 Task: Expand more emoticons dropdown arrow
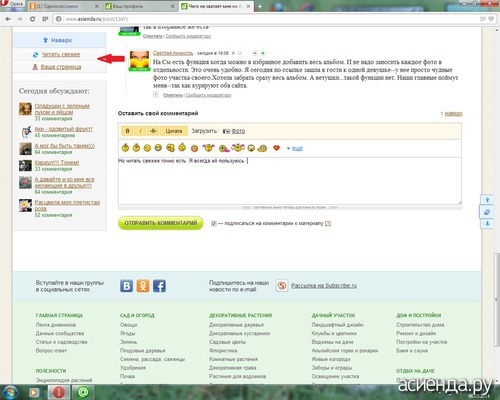[288, 148]
